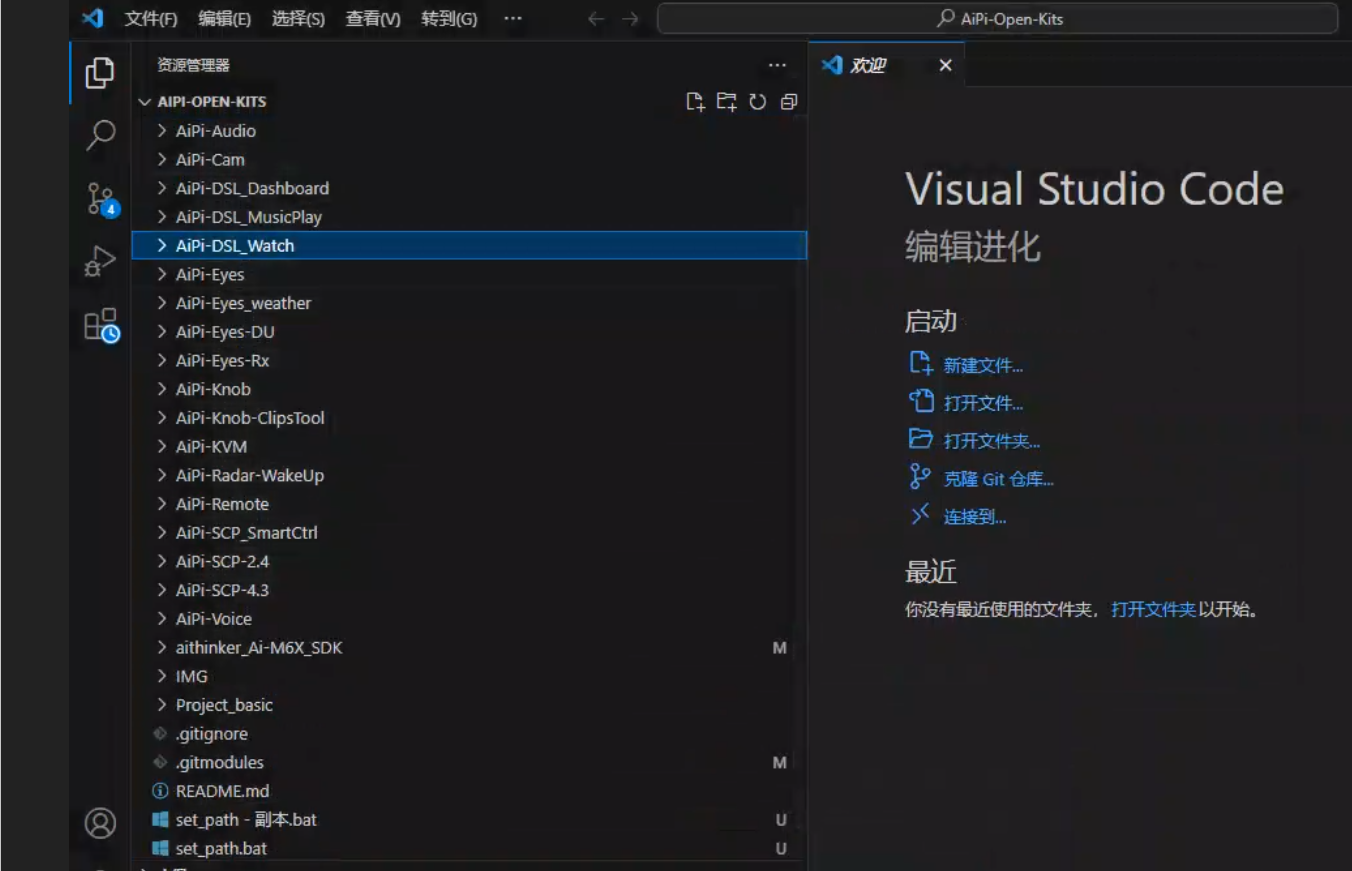Click the 克隆 Git 仓库... link
1352x871 pixels.
[999, 479]
